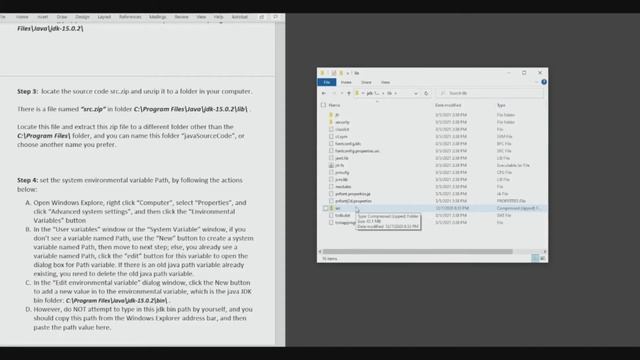Screen dimensions: 640x360
Task: Go forward using Explorer forward arrow
Action: point(333,93)
